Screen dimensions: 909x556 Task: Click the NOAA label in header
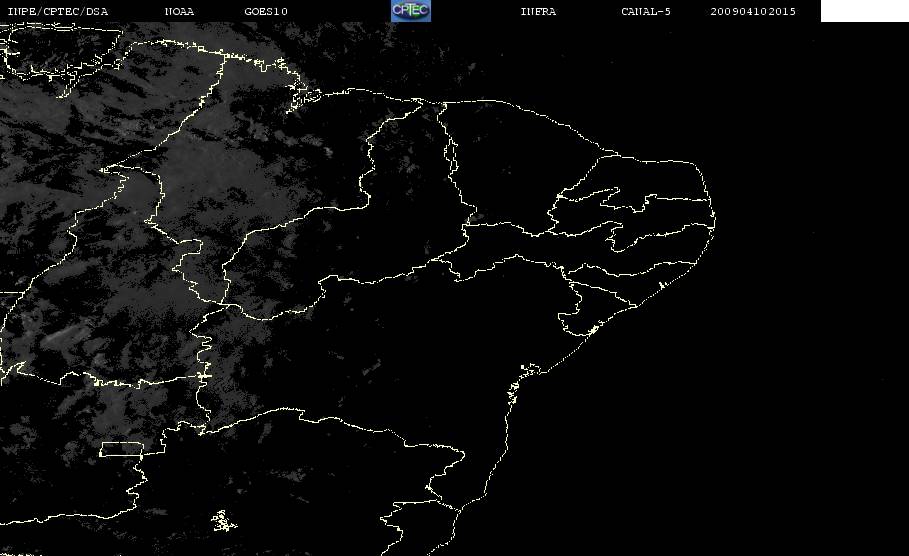[x=179, y=11]
